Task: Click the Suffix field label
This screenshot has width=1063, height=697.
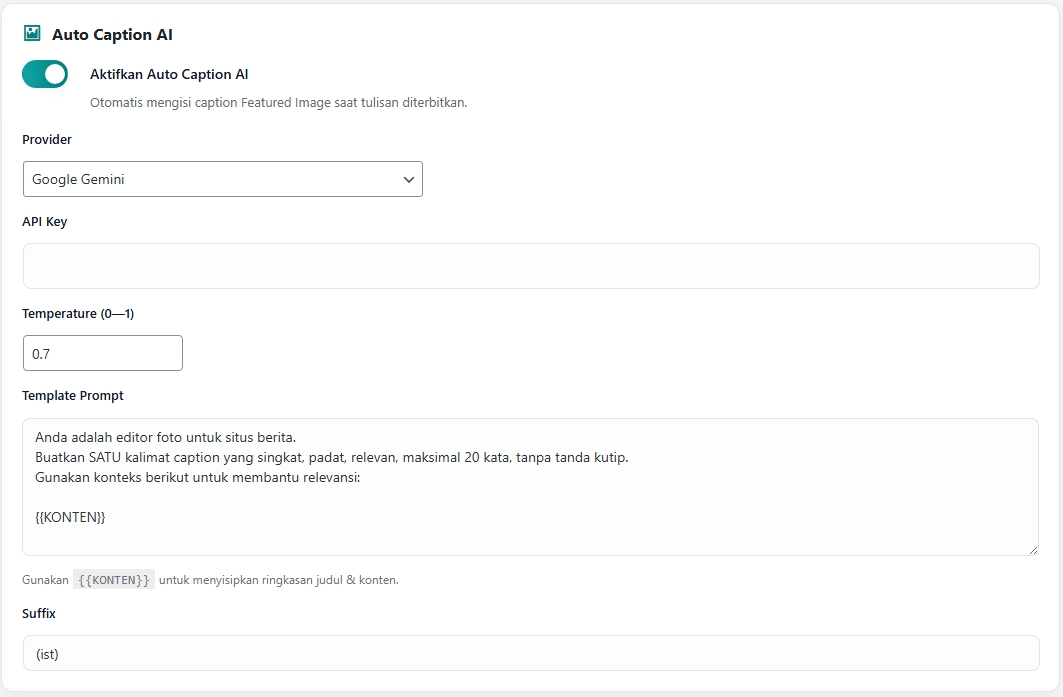Action: (39, 613)
